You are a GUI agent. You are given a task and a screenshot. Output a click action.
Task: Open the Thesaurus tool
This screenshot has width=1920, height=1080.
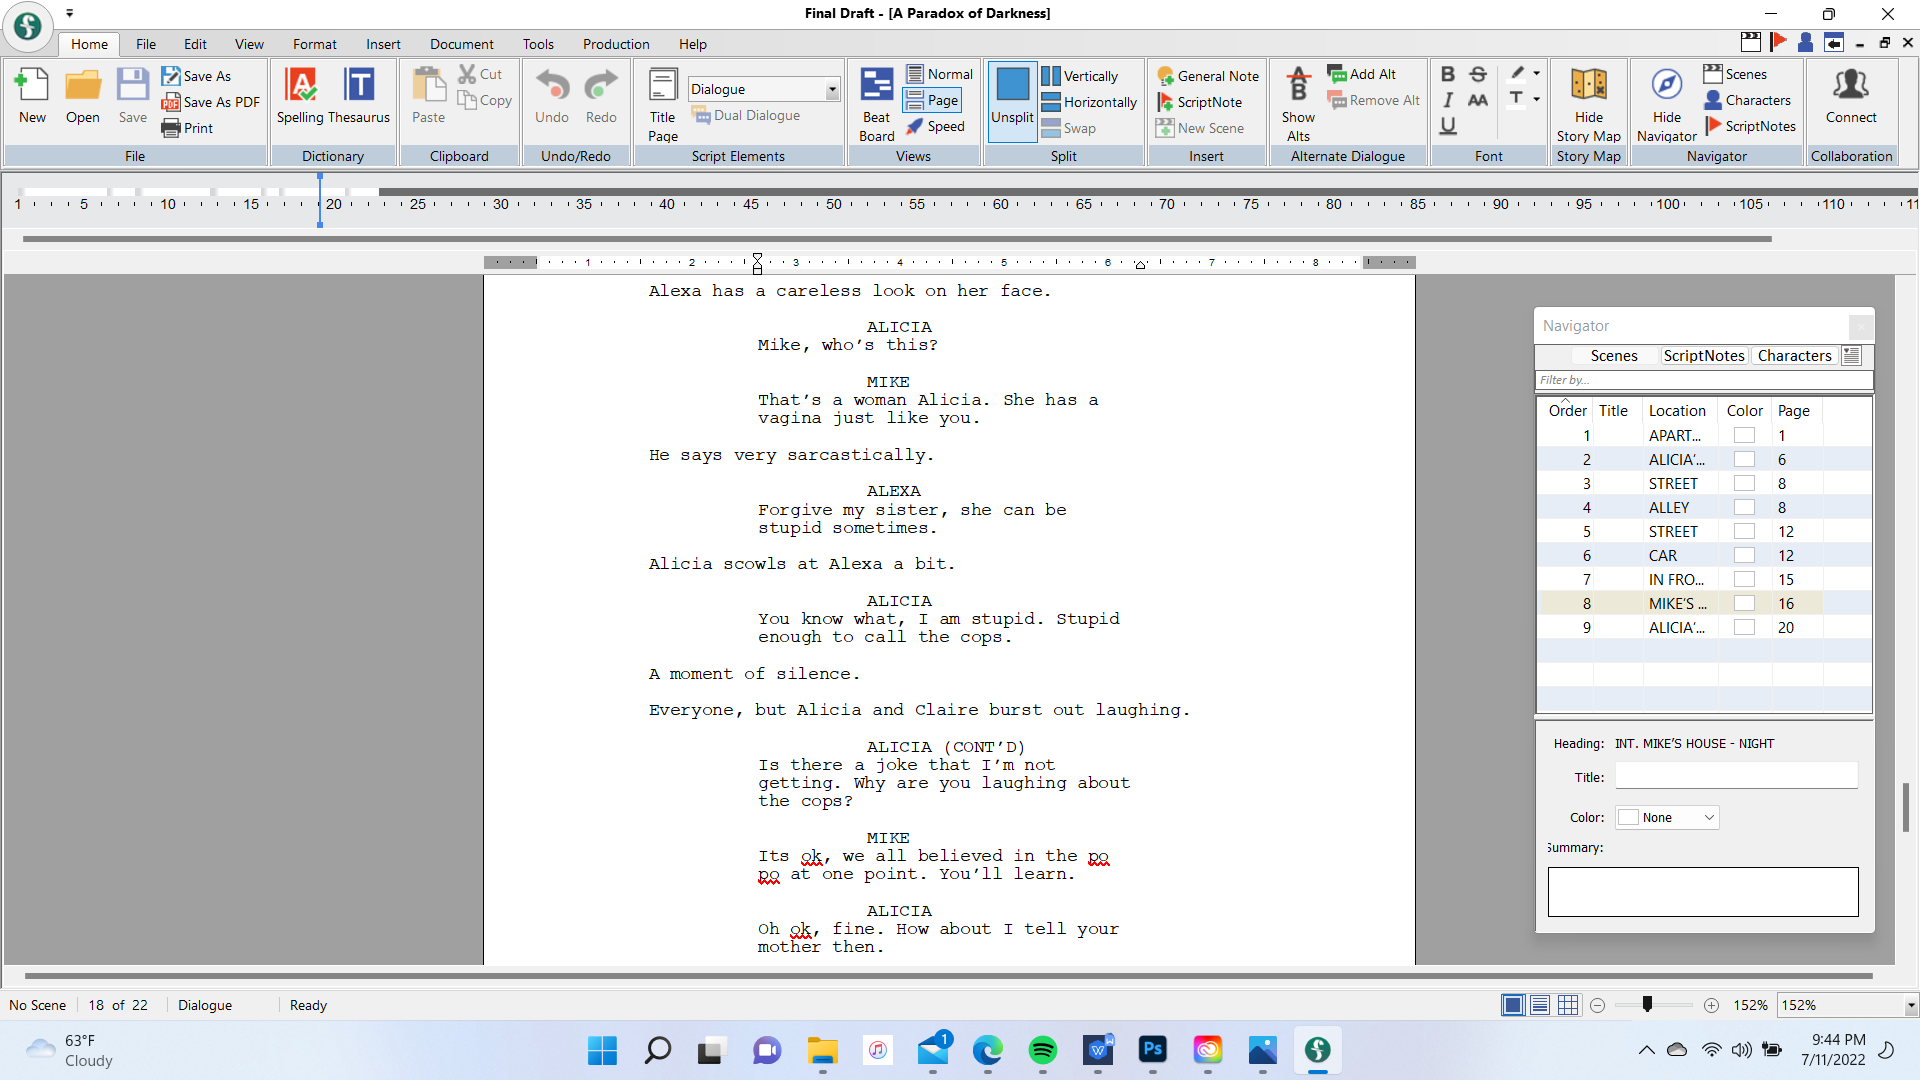(358, 86)
